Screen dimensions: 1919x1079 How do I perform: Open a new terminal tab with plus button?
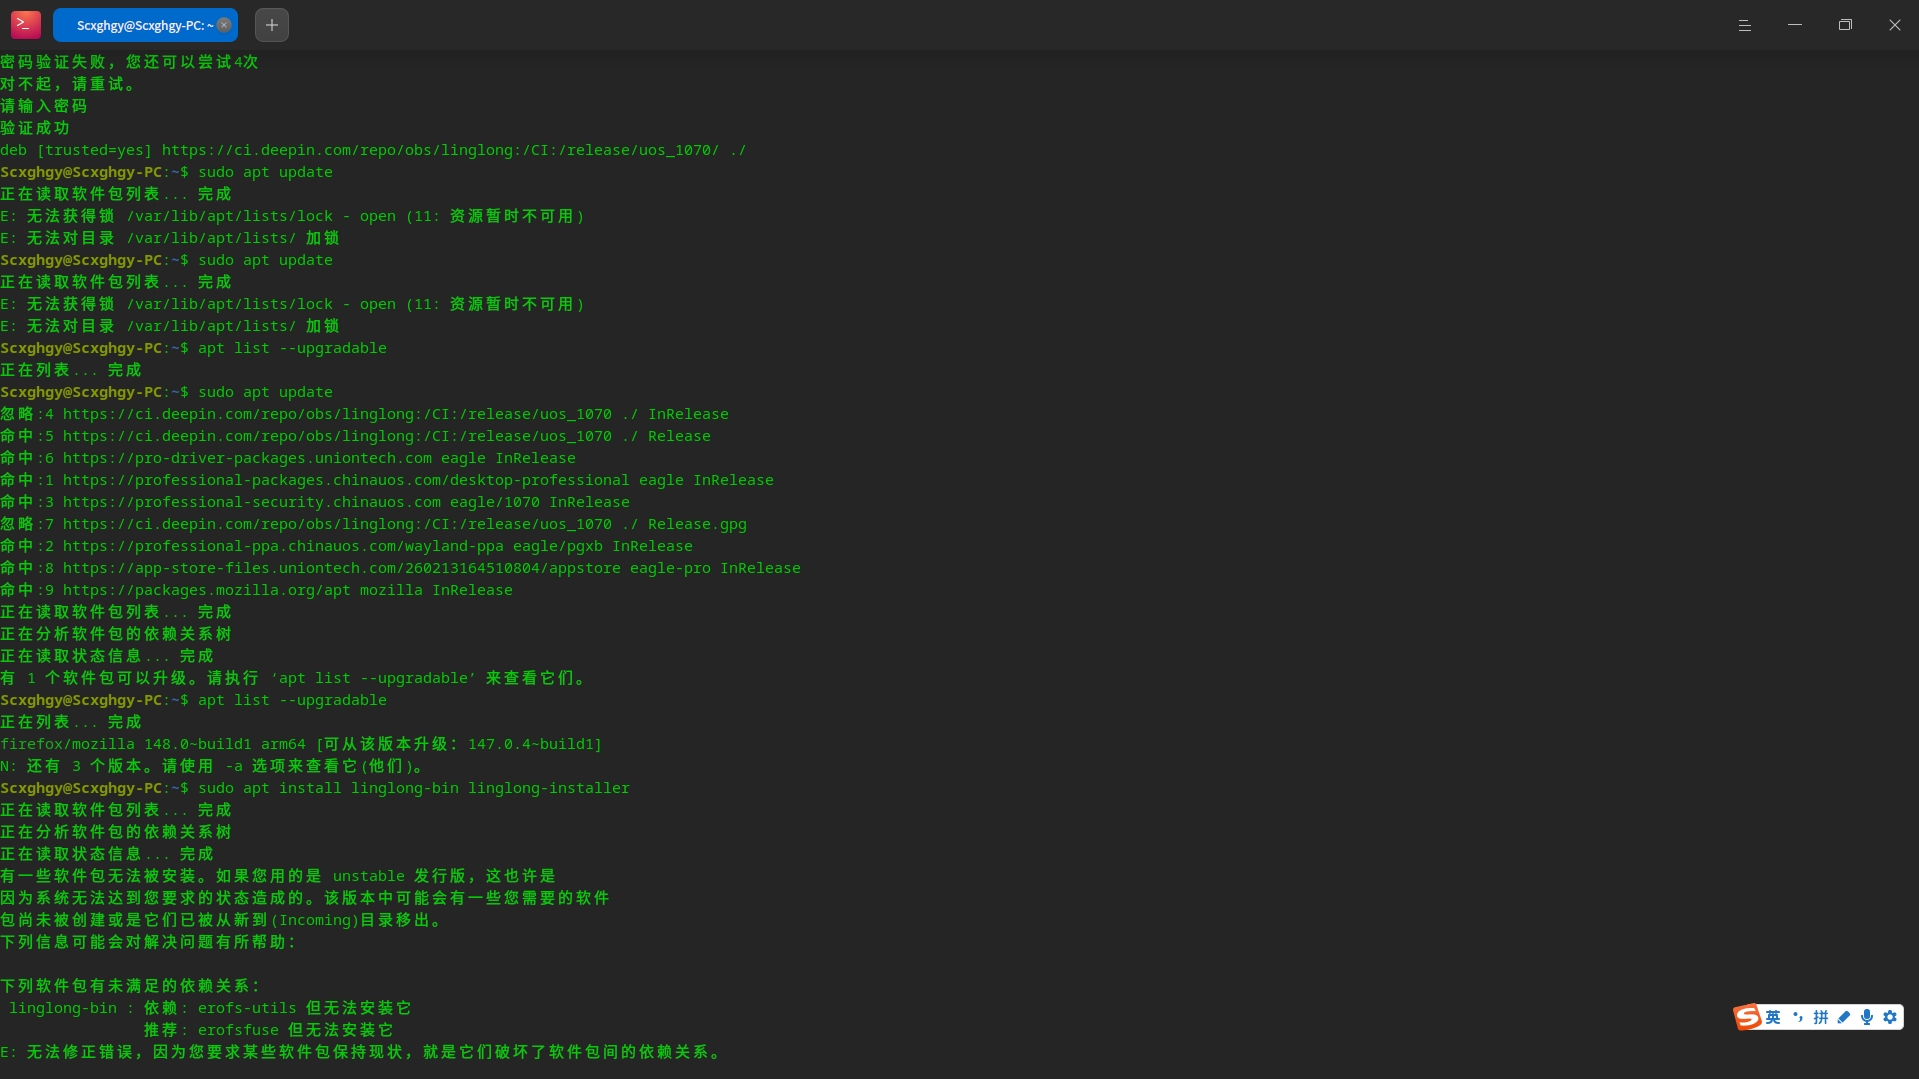click(272, 25)
